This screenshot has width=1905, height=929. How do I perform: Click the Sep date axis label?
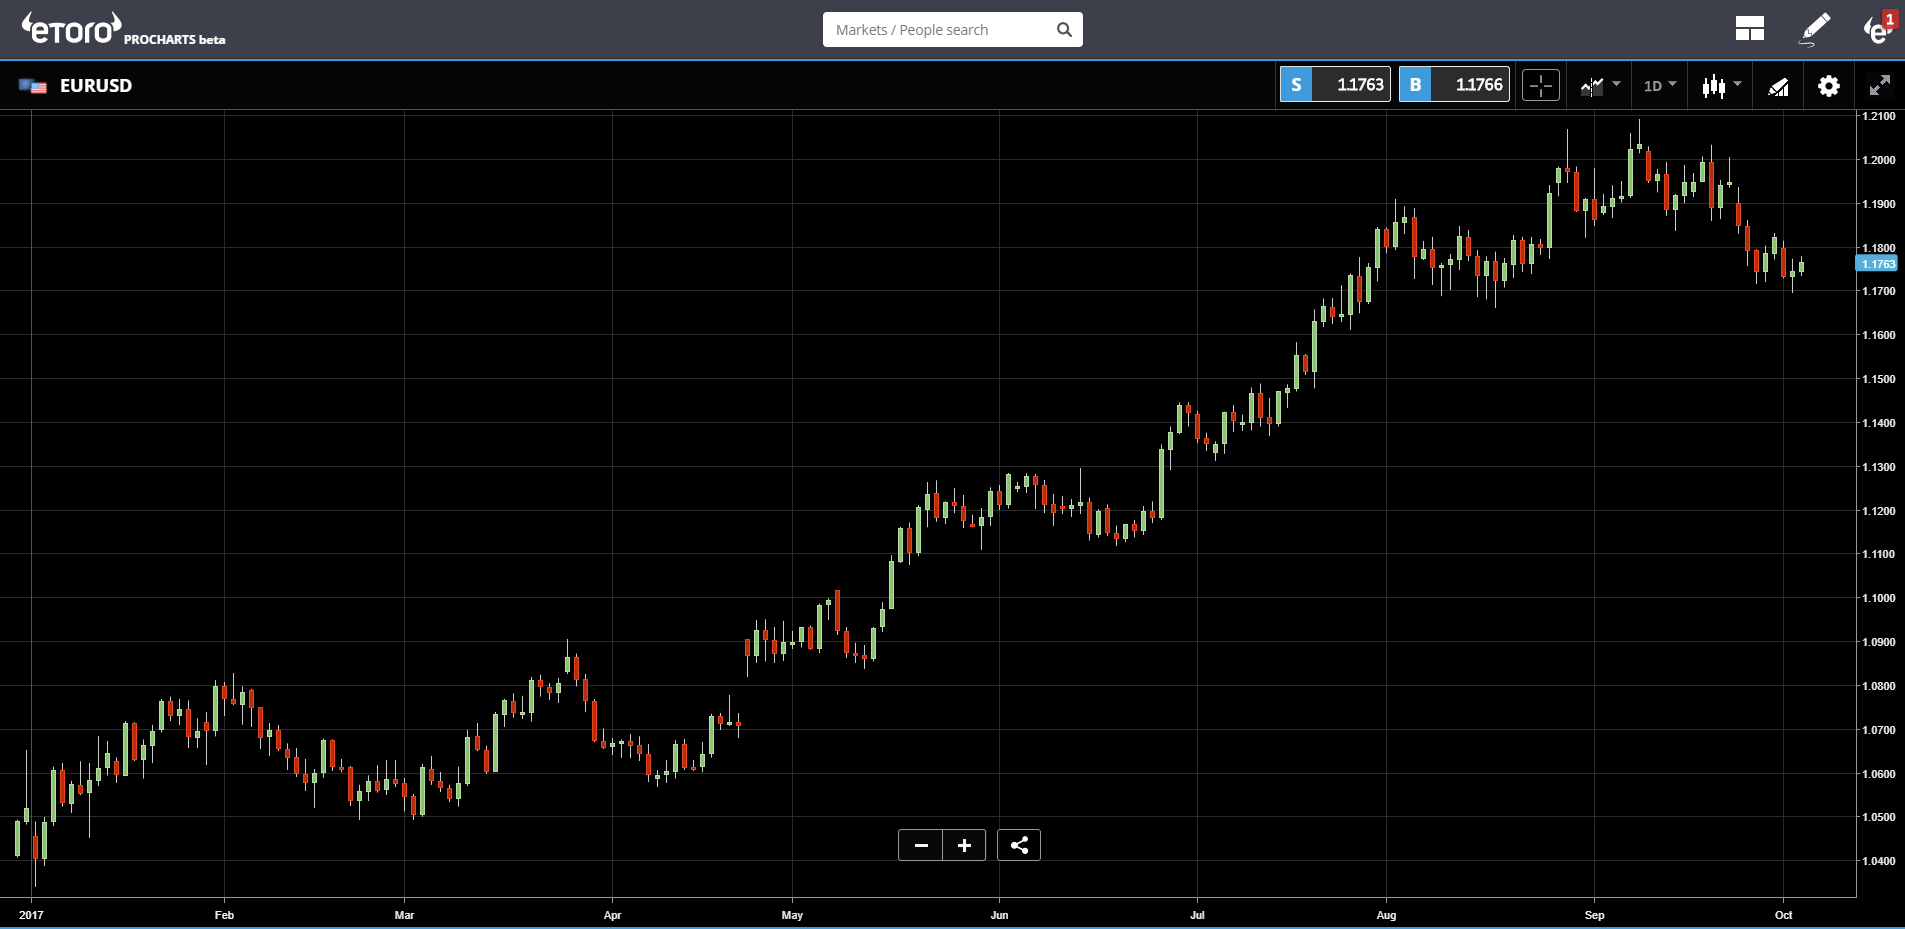point(1594,915)
